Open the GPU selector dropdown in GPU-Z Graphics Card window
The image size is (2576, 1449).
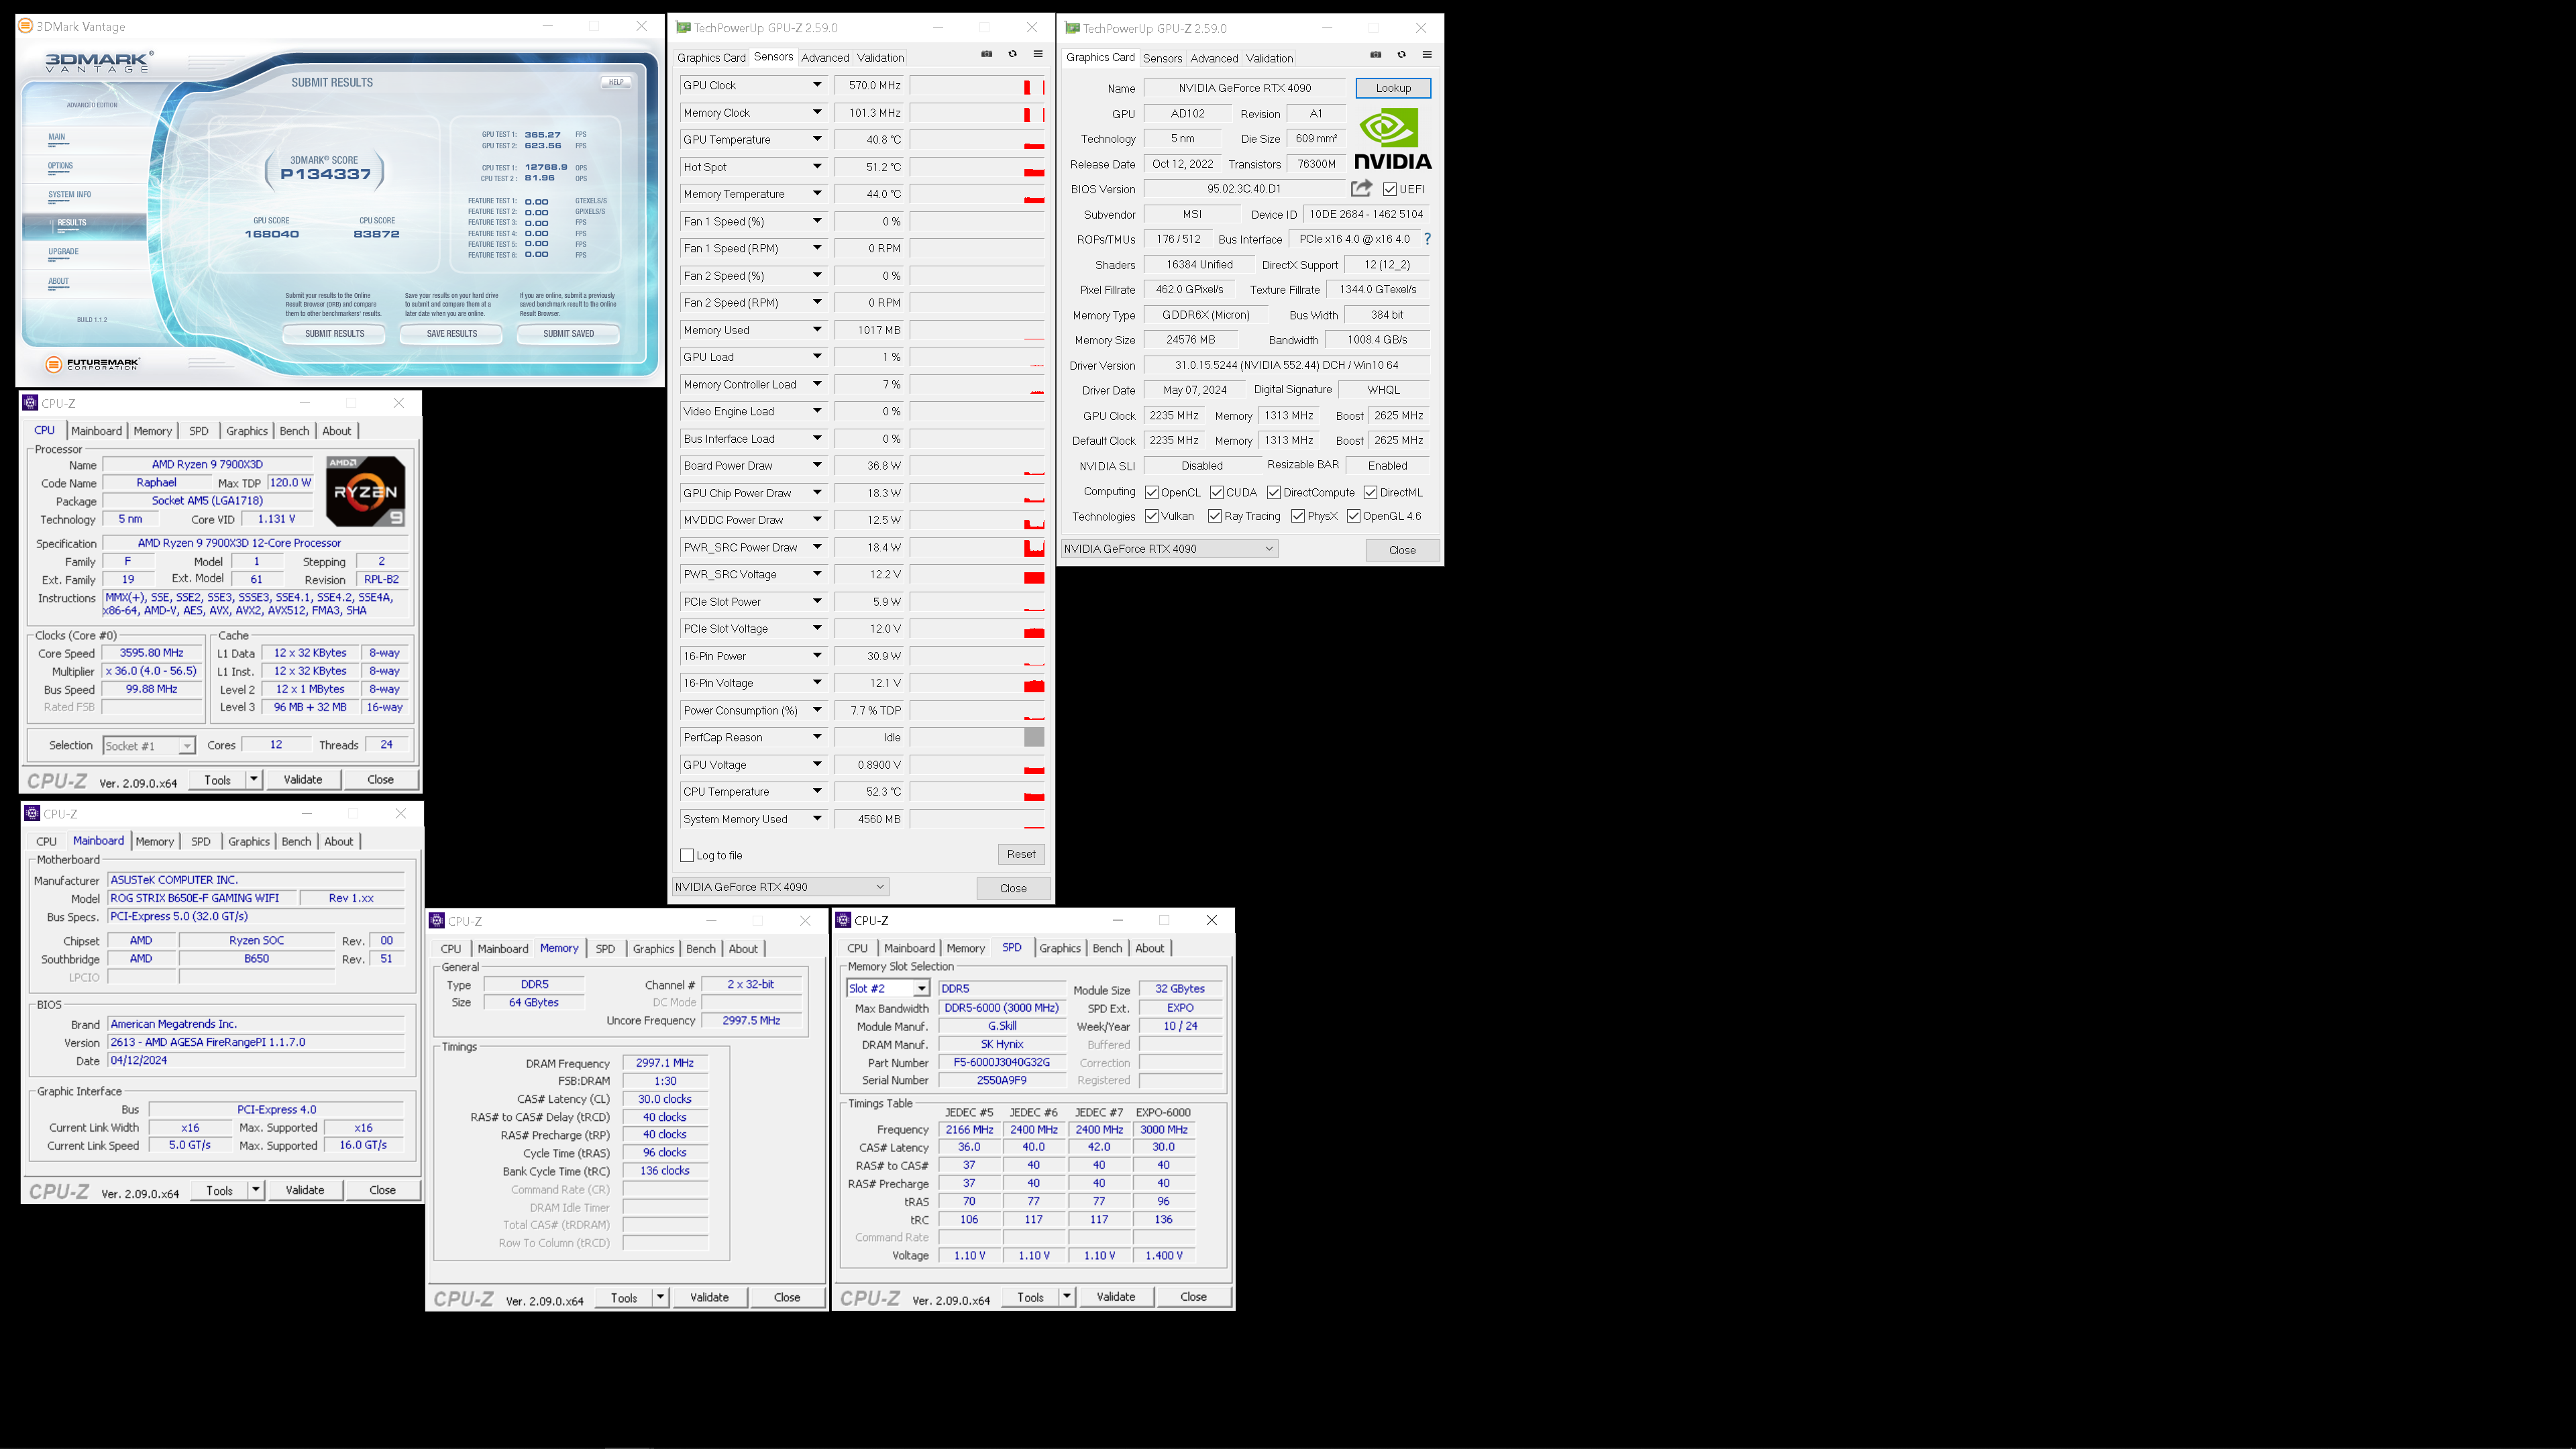[x=1169, y=549]
